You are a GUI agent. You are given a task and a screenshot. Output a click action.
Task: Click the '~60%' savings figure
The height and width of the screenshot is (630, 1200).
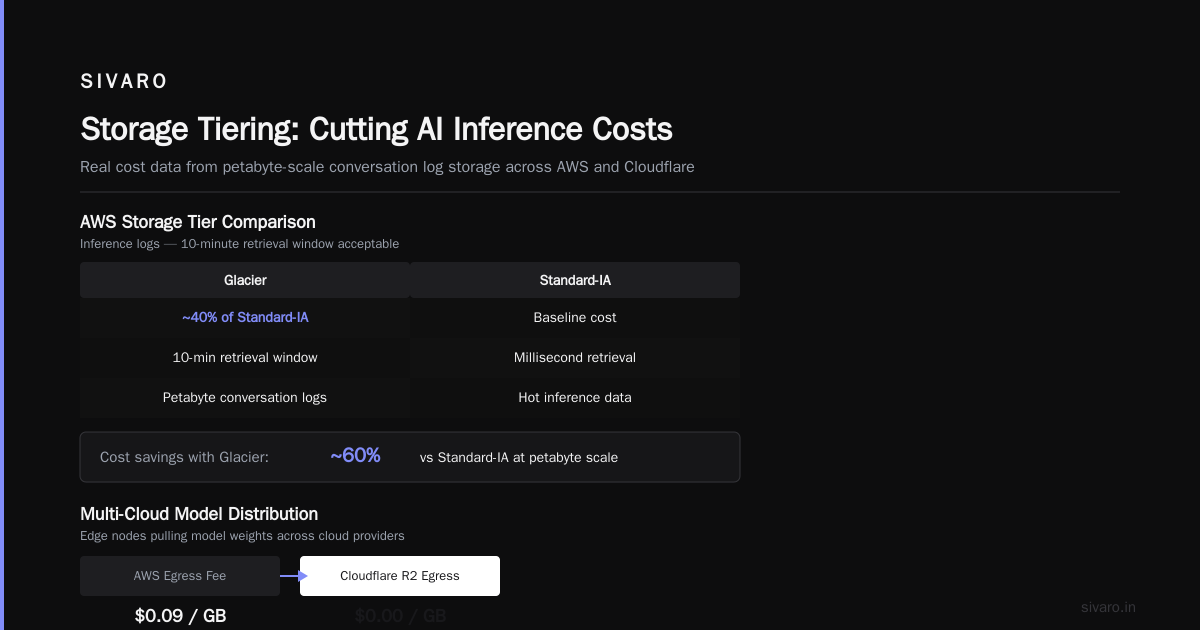tap(355, 456)
